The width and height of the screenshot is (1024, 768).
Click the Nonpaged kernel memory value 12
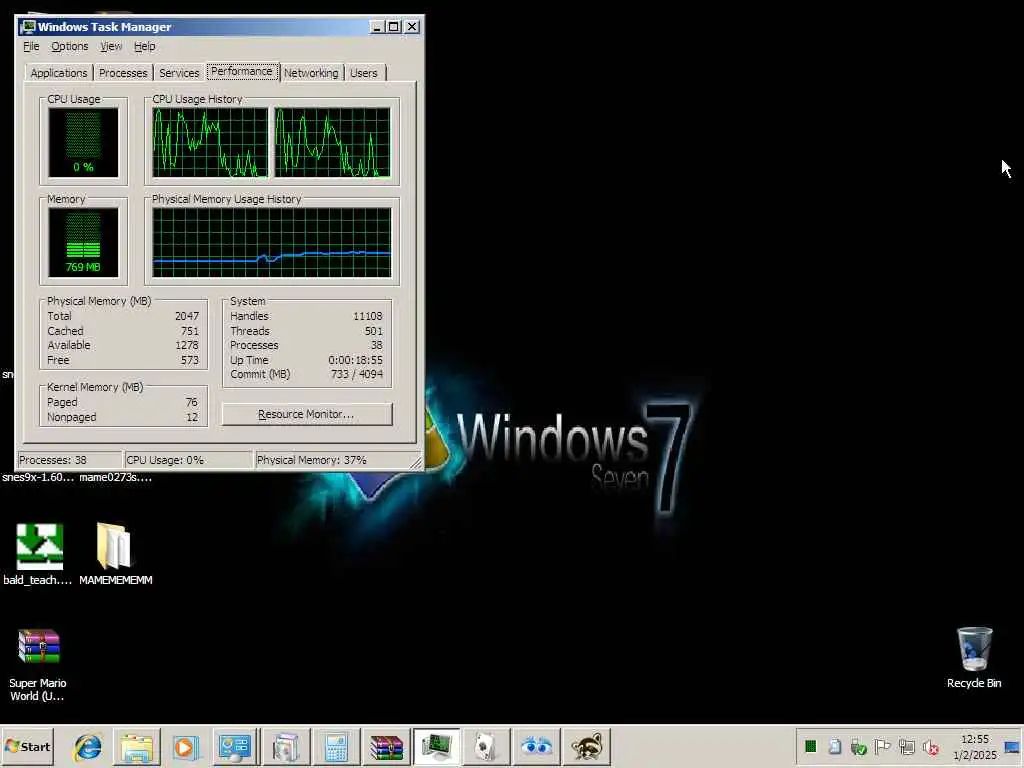point(191,417)
